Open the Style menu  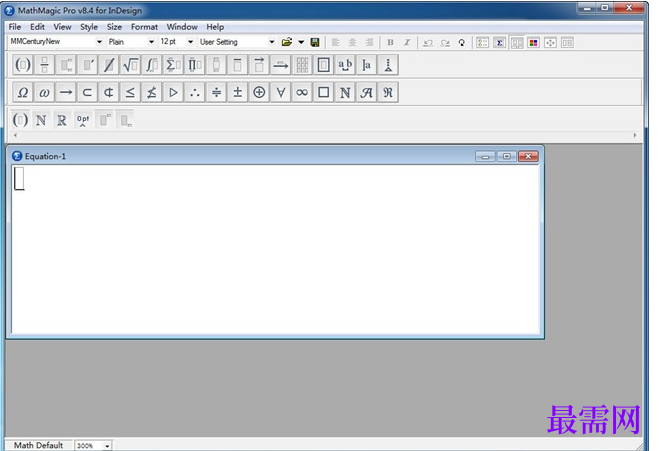point(89,27)
